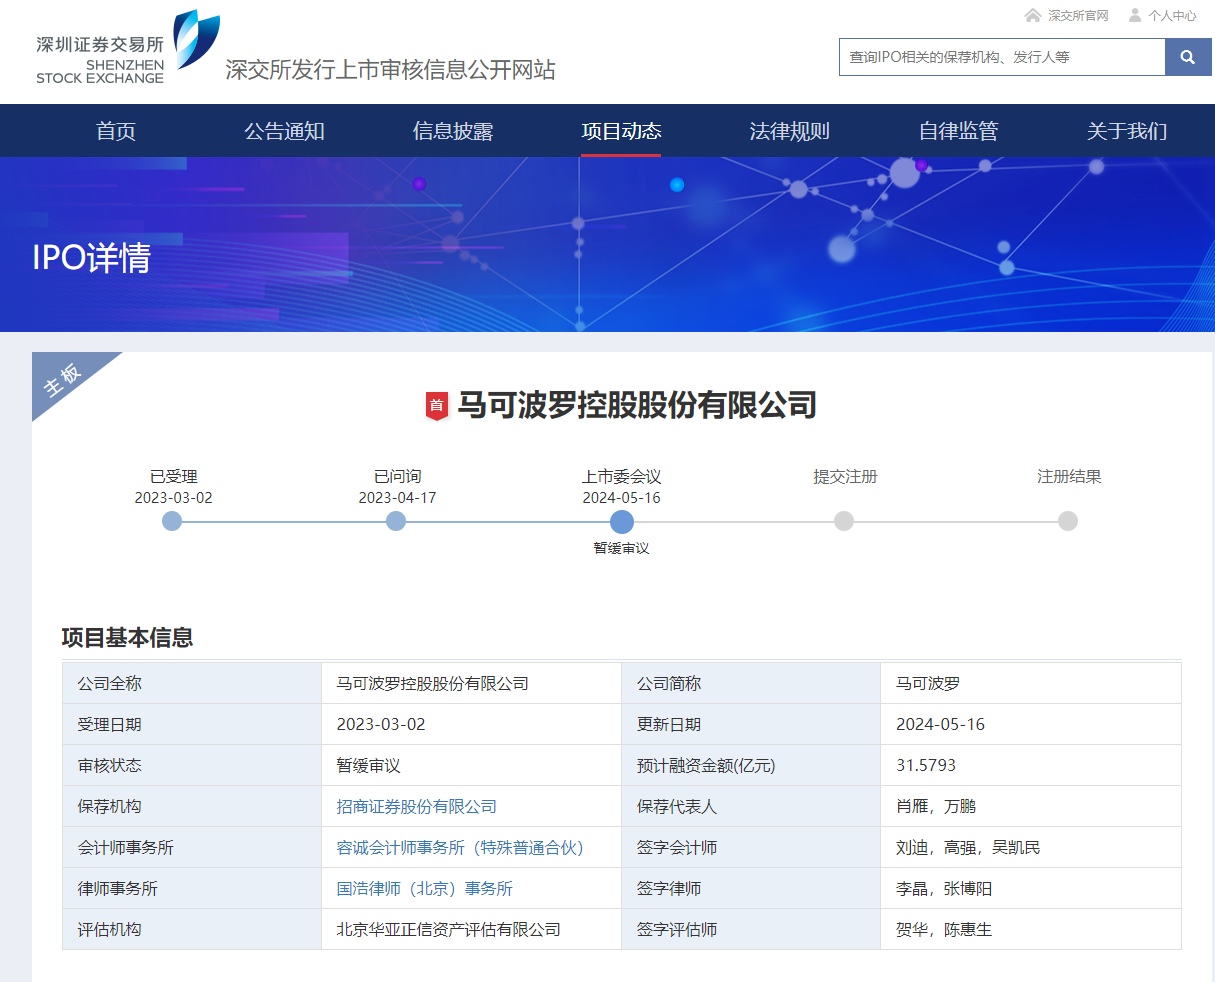
Task: Focus the IPO search input field
Action: pyautogui.click(x=1001, y=57)
